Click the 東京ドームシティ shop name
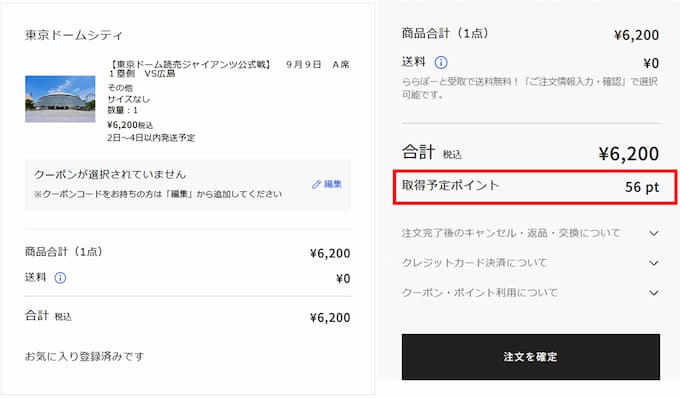This screenshot has width=680, height=398. click(x=74, y=35)
